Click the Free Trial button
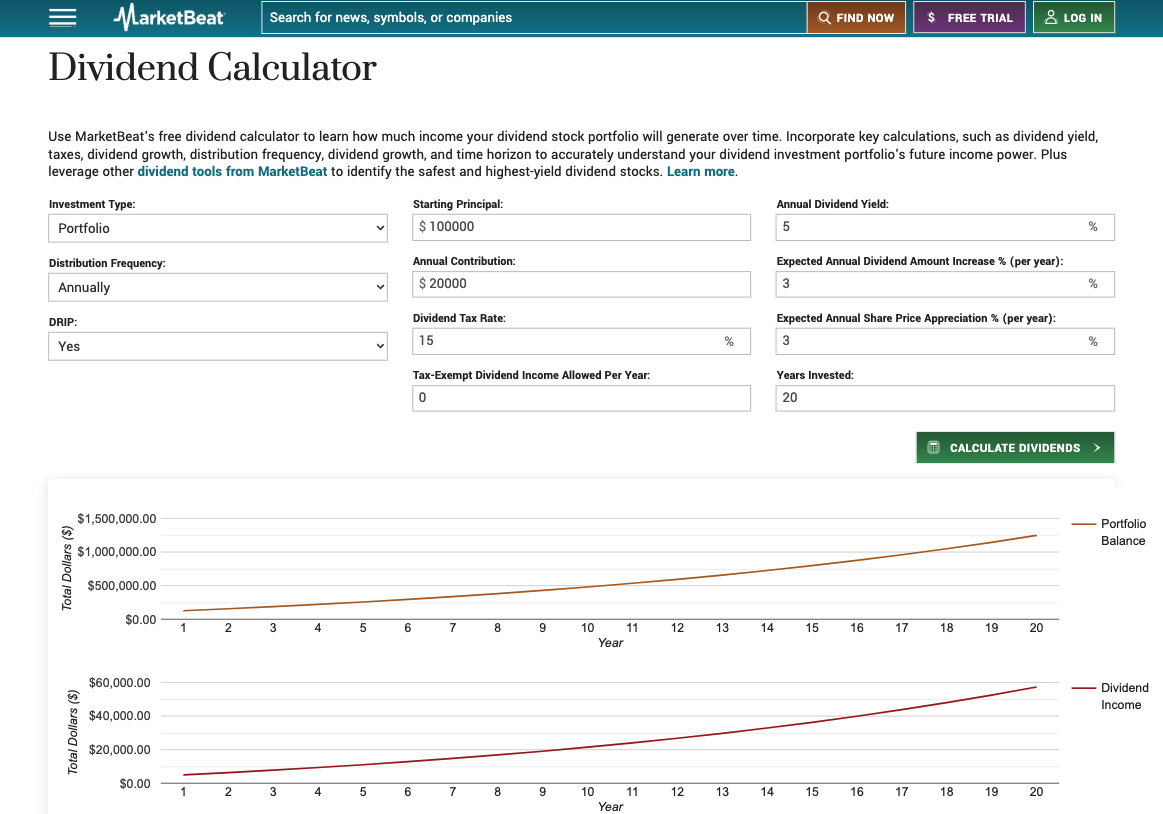Image resolution: width=1163 pixels, height=814 pixels. (969, 18)
